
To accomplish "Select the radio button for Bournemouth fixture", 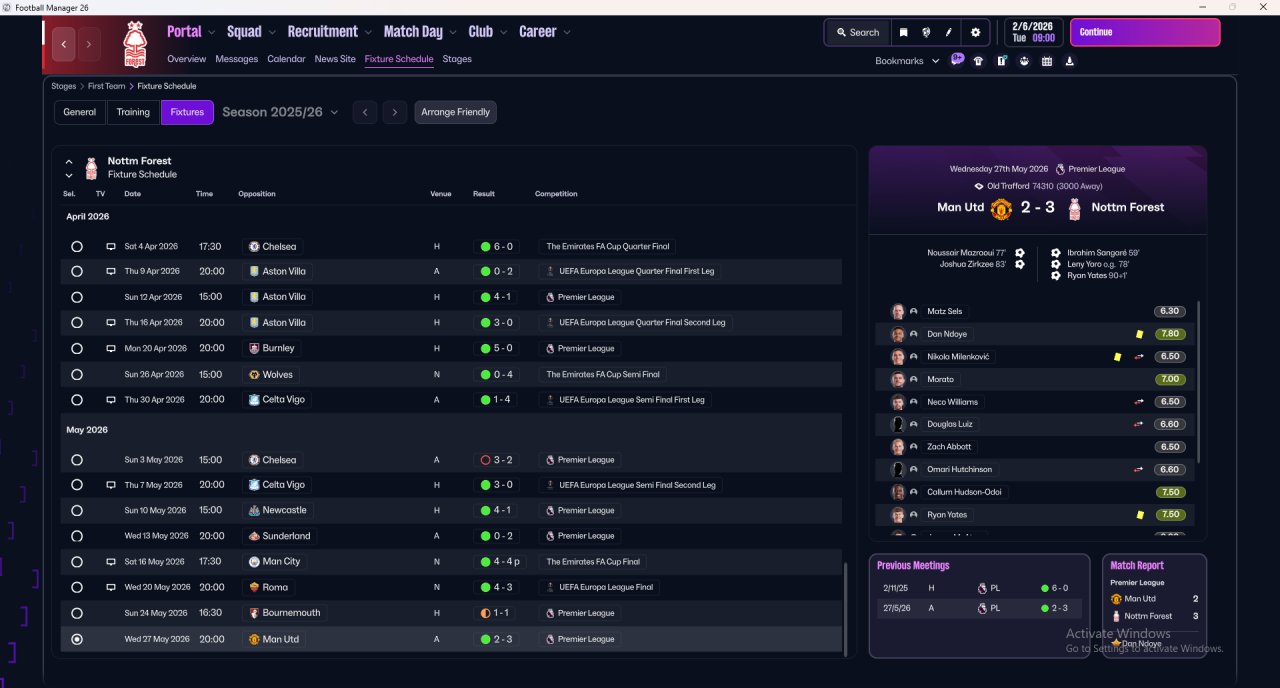I will point(77,613).
